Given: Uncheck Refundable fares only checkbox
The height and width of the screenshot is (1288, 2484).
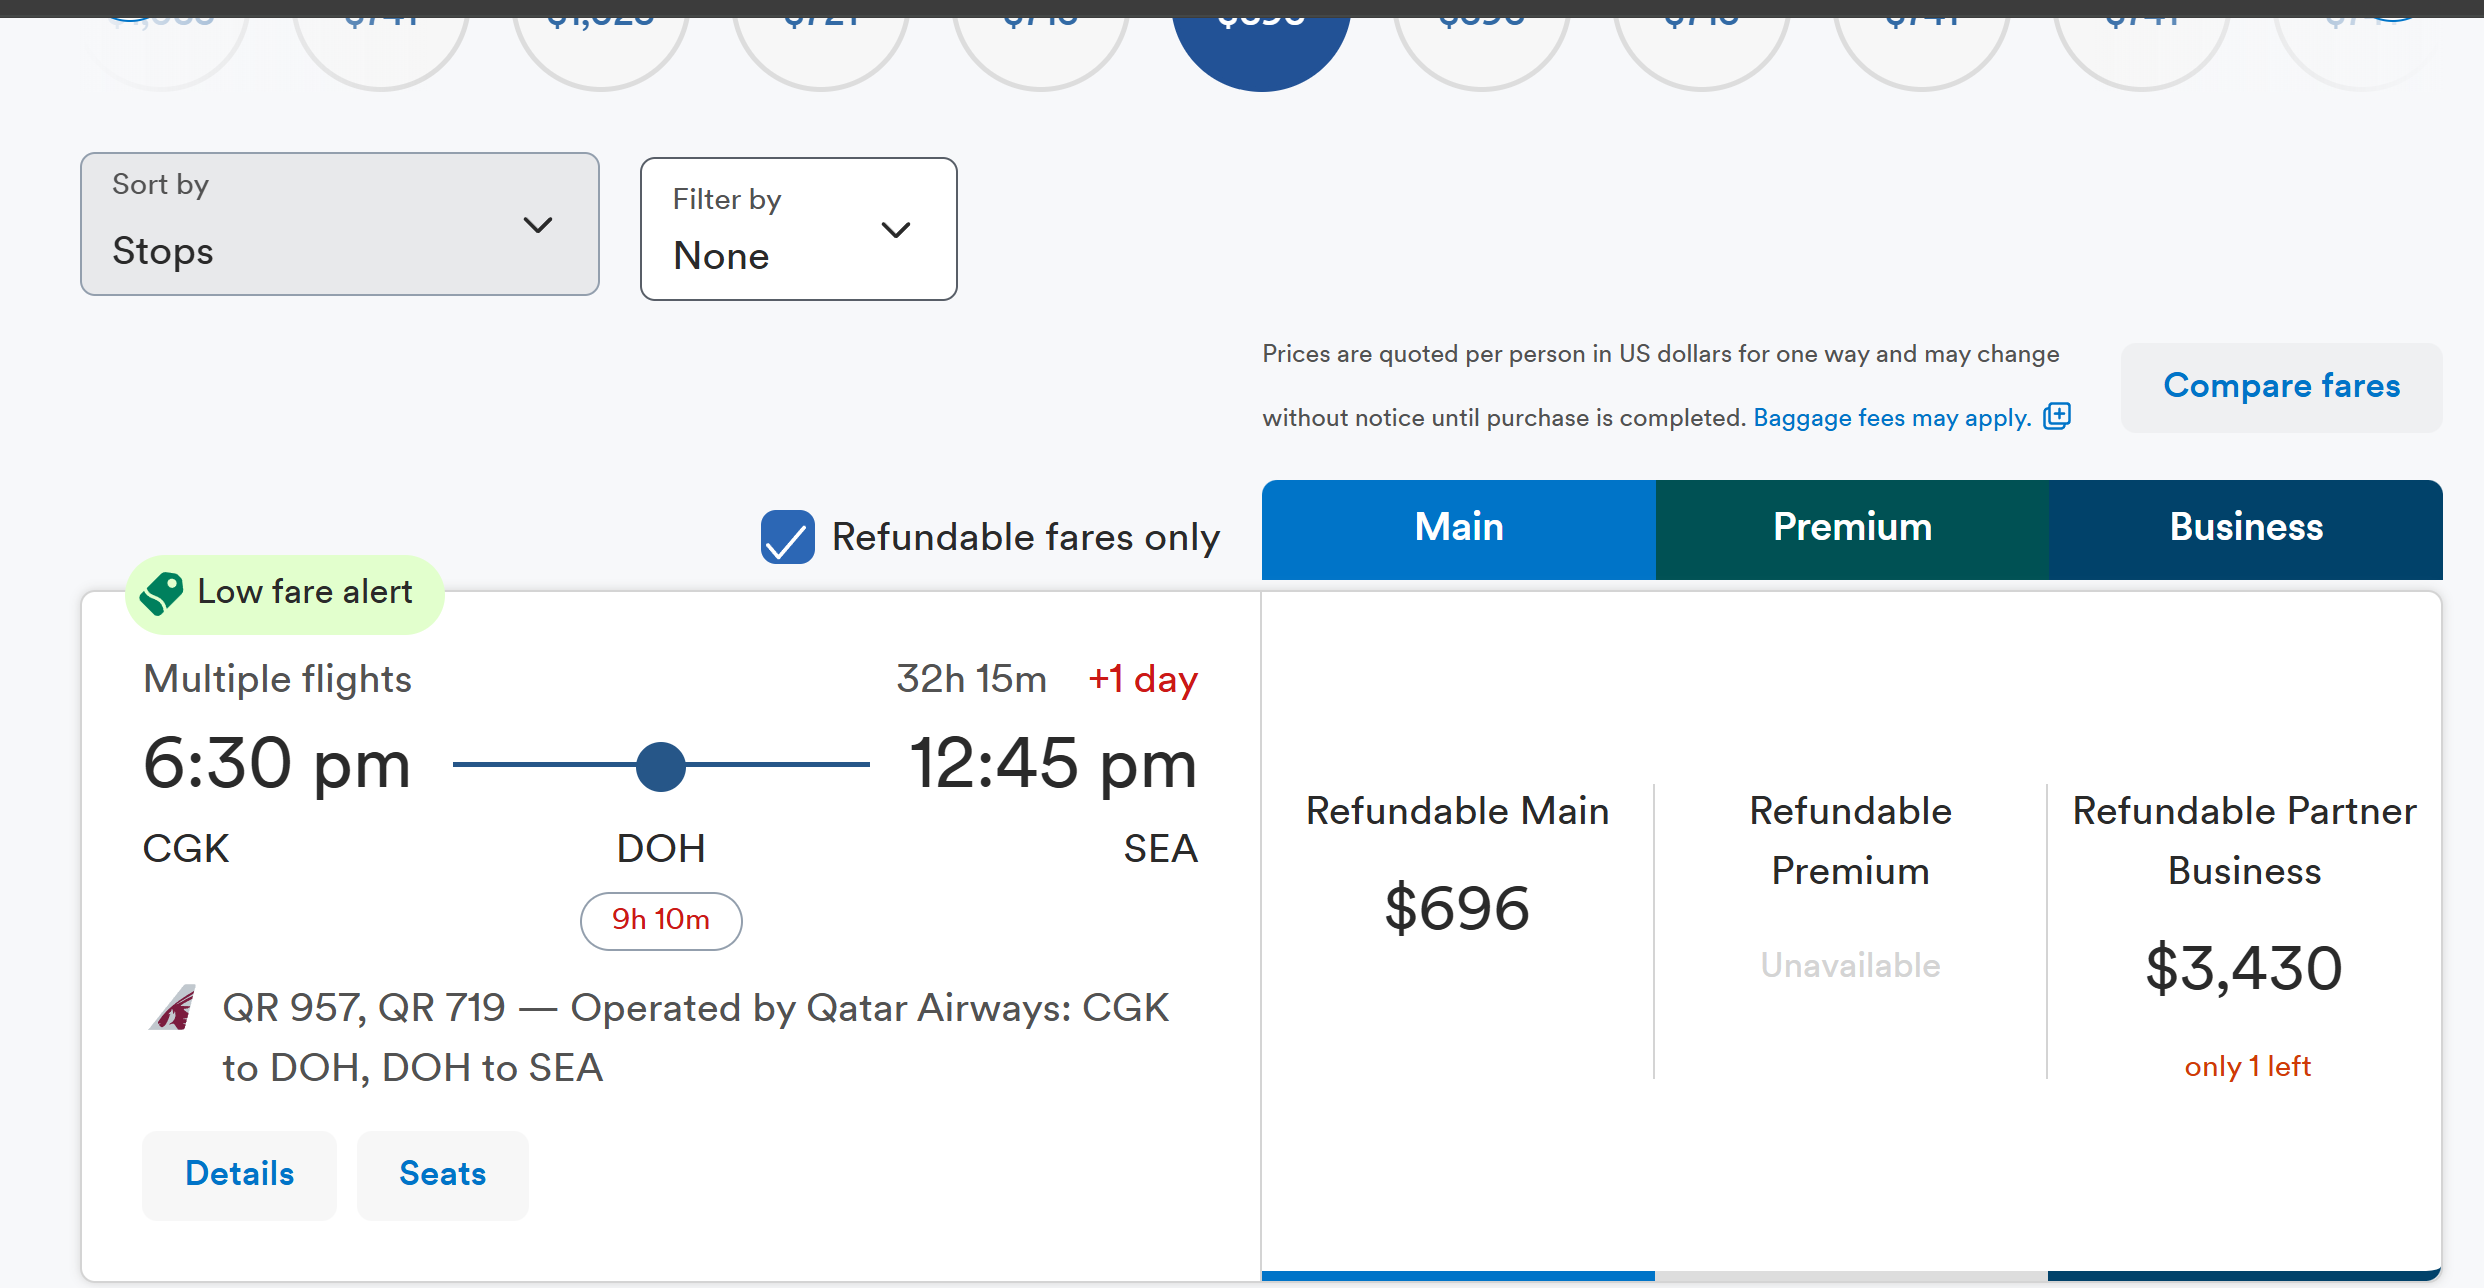Looking at the screenshot, I should pos(787,537).
